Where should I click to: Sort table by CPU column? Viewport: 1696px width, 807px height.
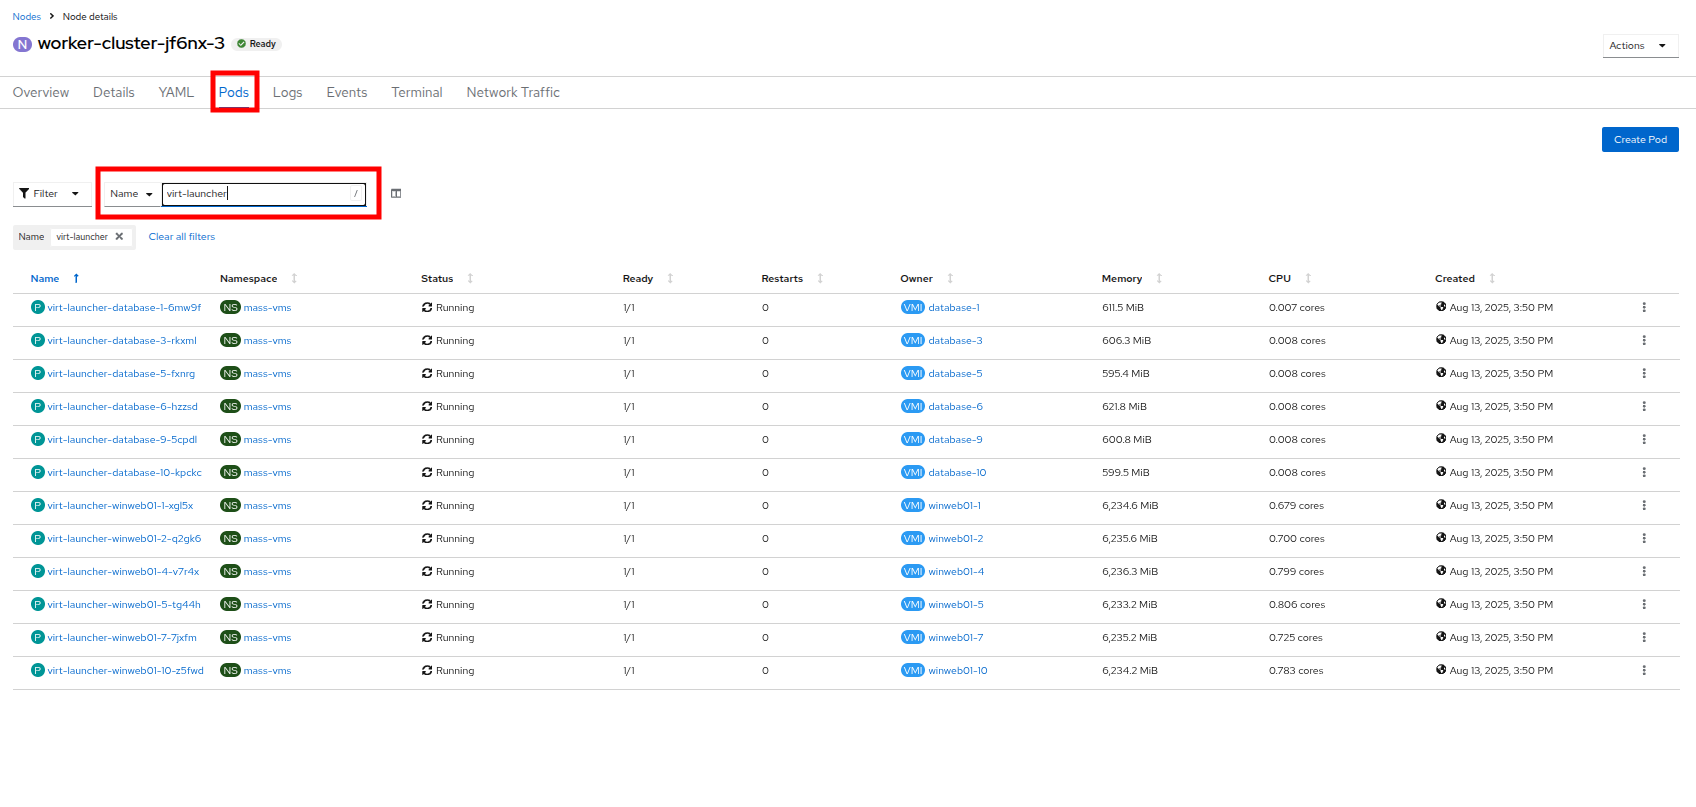(1290, 279)
